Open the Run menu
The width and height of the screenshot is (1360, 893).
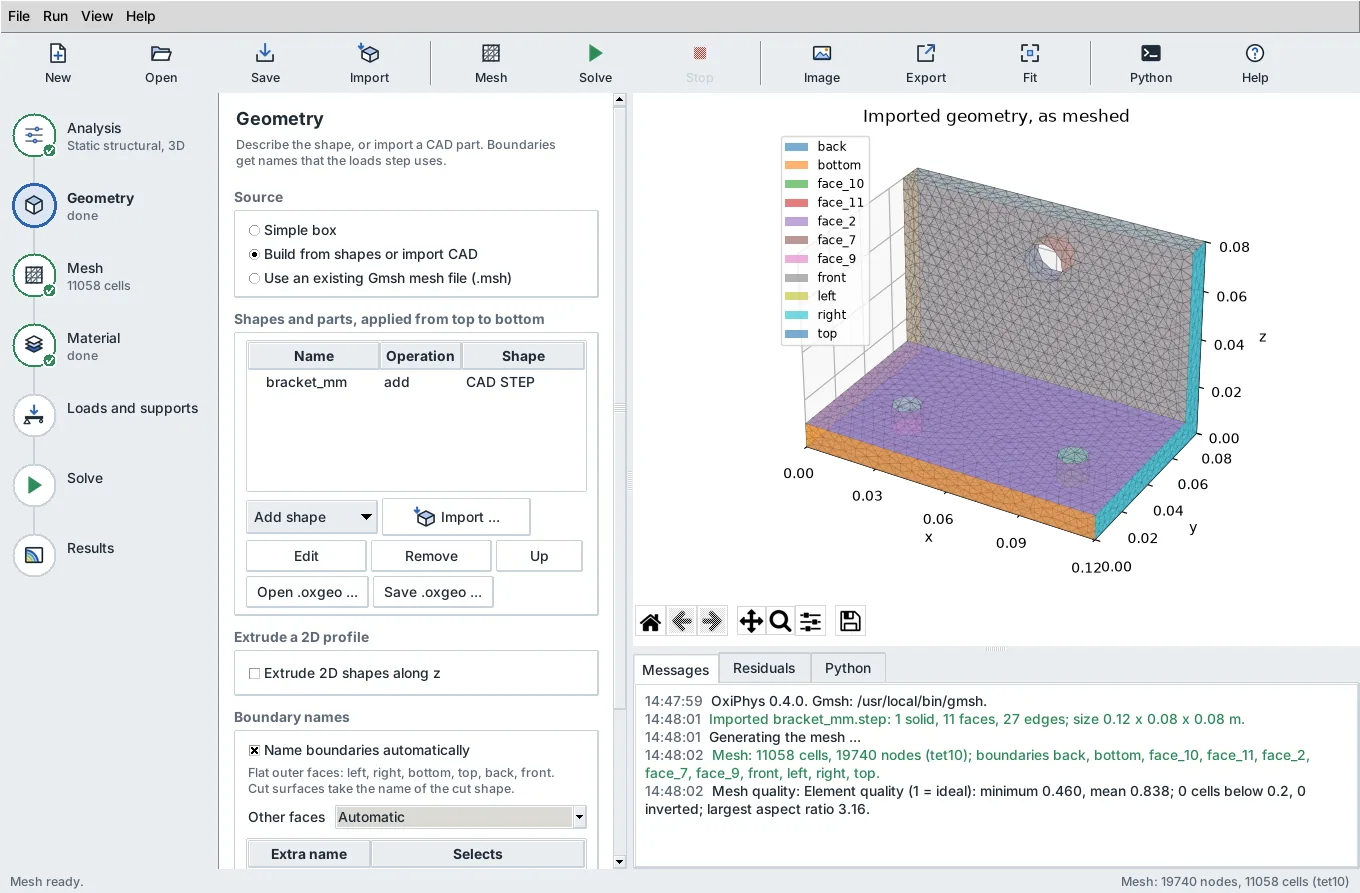[55, 16]
